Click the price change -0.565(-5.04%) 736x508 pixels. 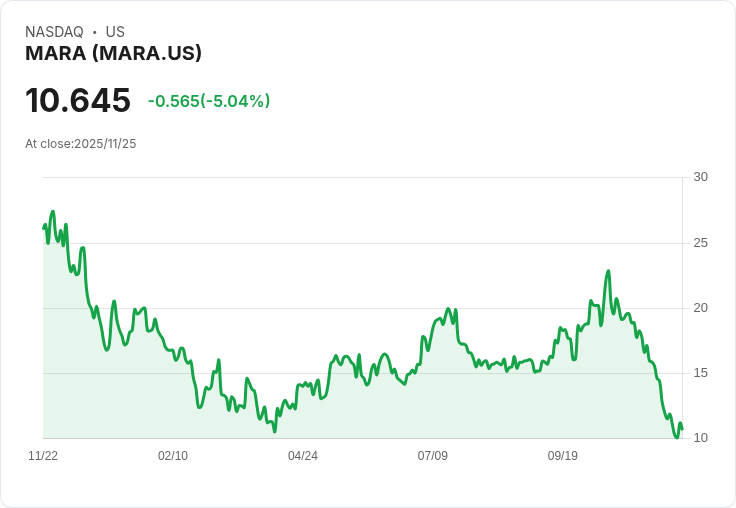point(209,101)
